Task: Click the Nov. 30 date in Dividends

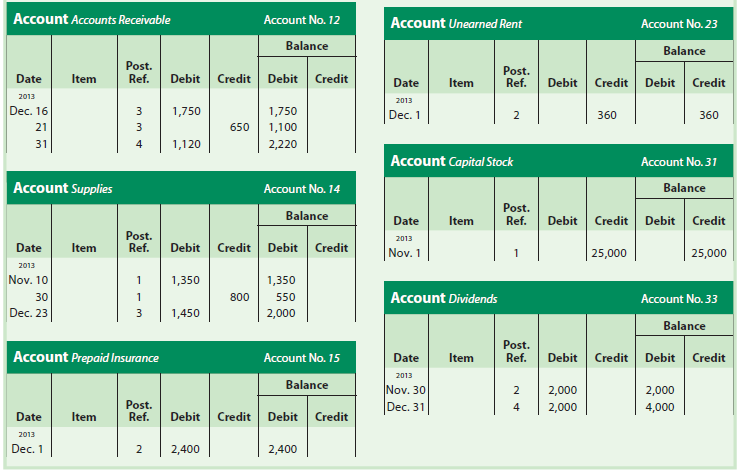Action: pyautogui.click(x=406, y=390)
